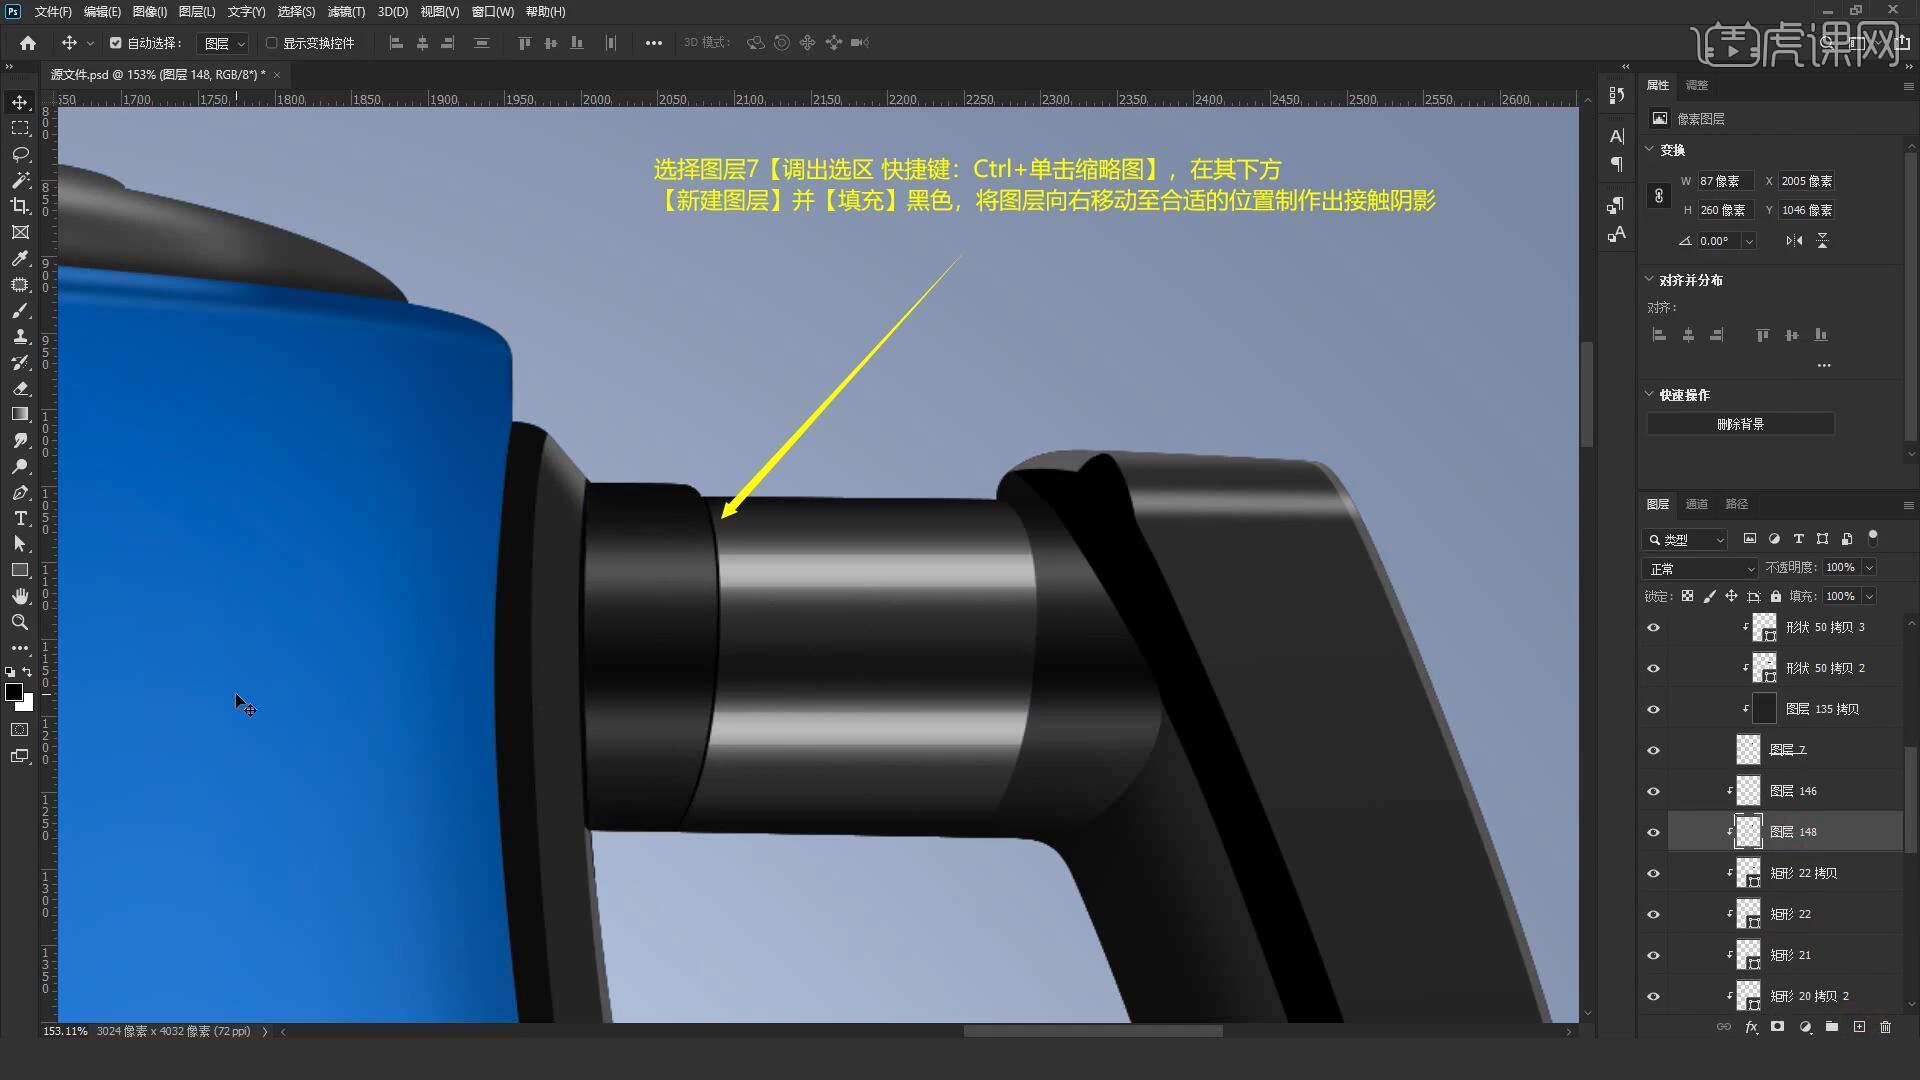Viewport: 1920px width, 1080px height.
Task: Select the Horizontal Type tool
Action: click(20, 518)
